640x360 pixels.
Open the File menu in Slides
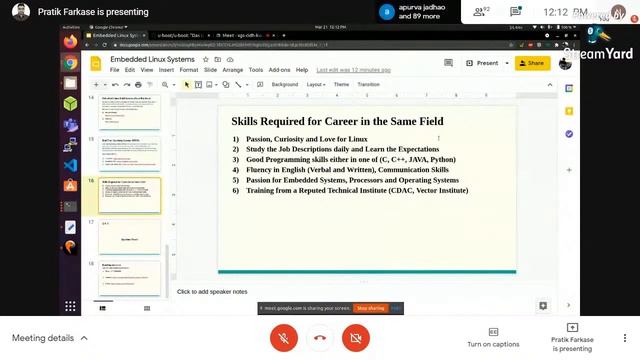(115, 70)
